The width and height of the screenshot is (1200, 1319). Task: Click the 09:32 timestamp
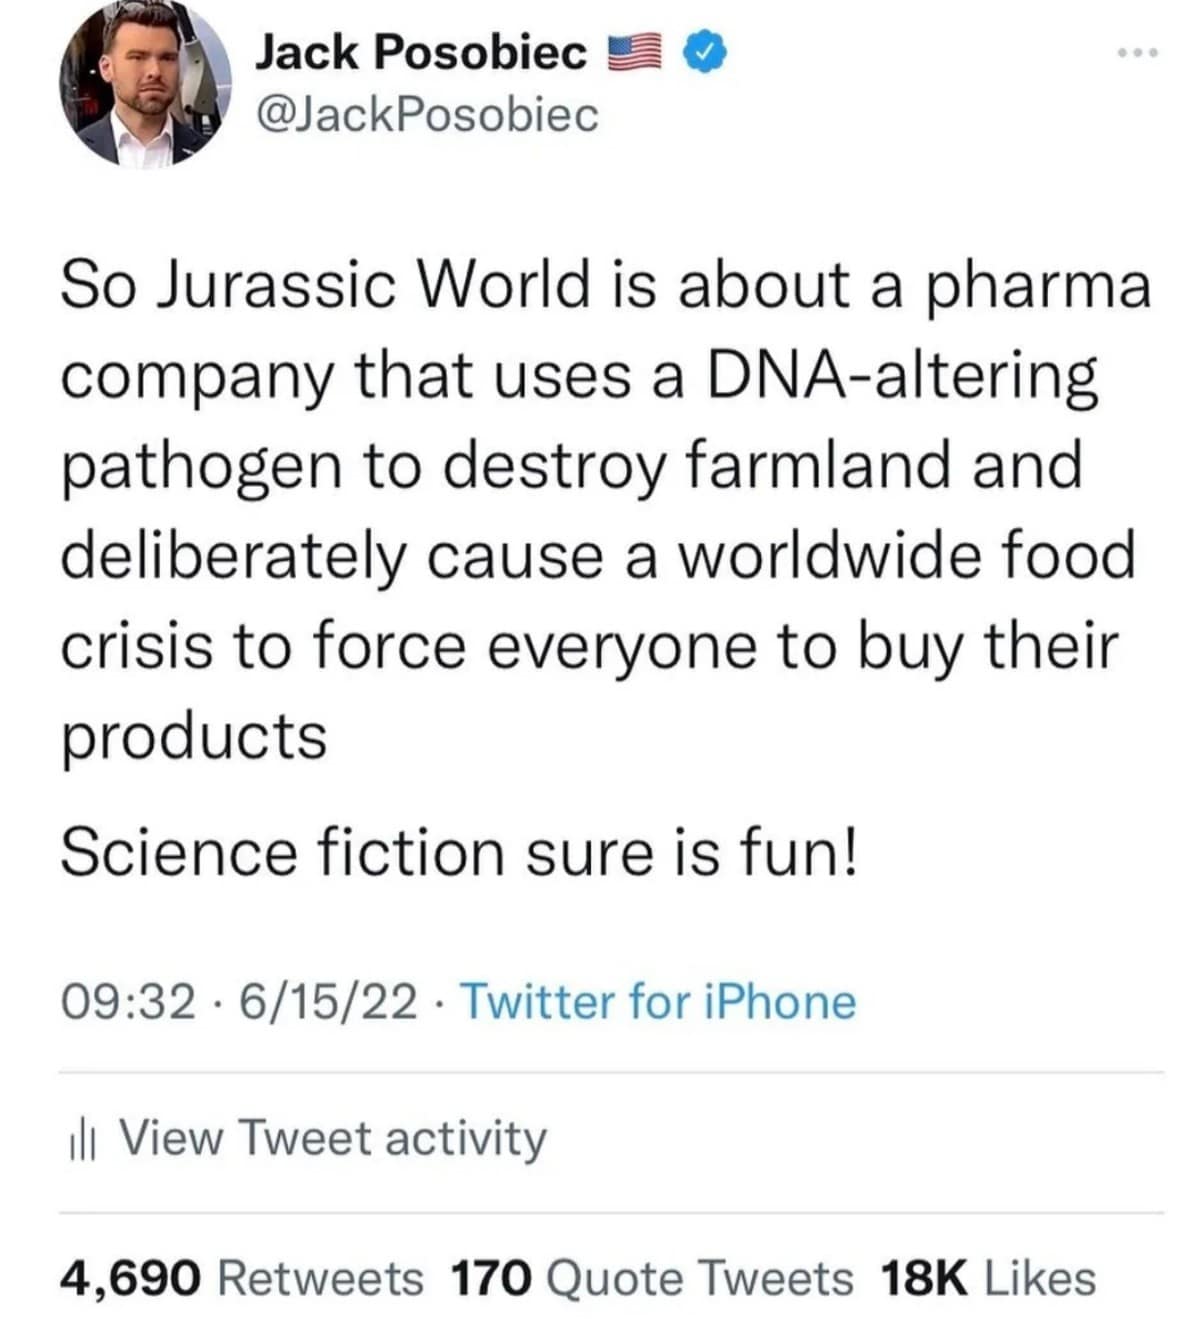tap(127, 1002)
